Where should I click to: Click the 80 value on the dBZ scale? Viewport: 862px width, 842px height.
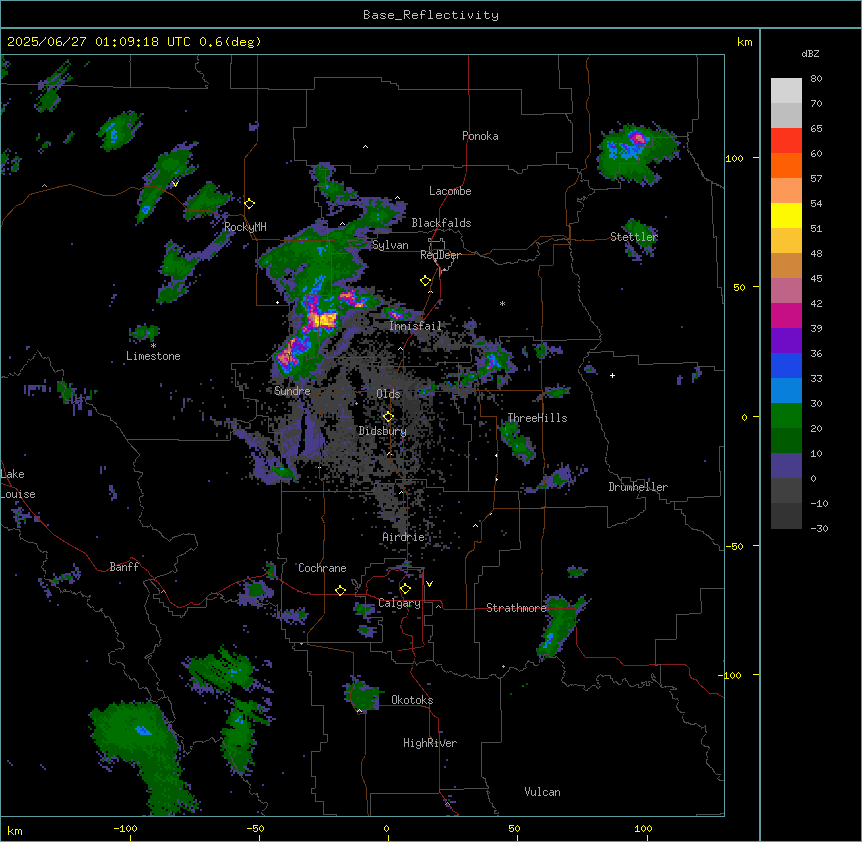point(816,79)
